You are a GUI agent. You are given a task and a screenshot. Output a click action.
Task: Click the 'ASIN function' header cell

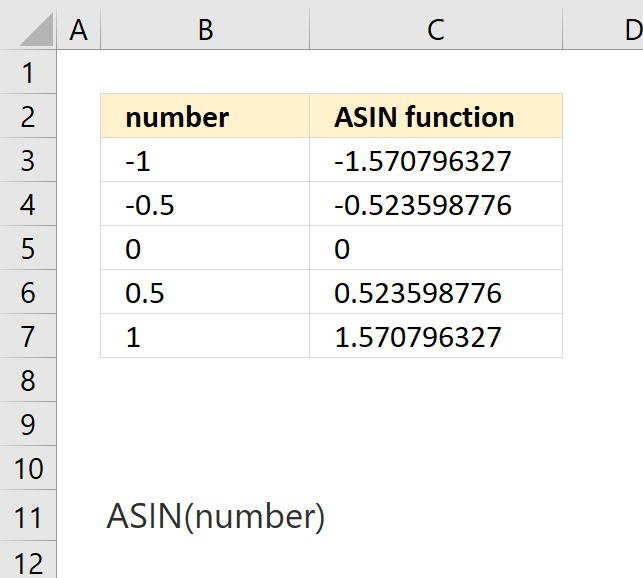coord(436,116)
